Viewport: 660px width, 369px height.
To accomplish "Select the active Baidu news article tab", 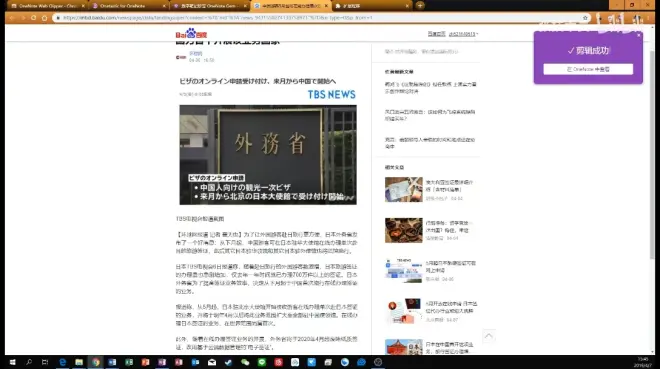I will tap(290, 6).
